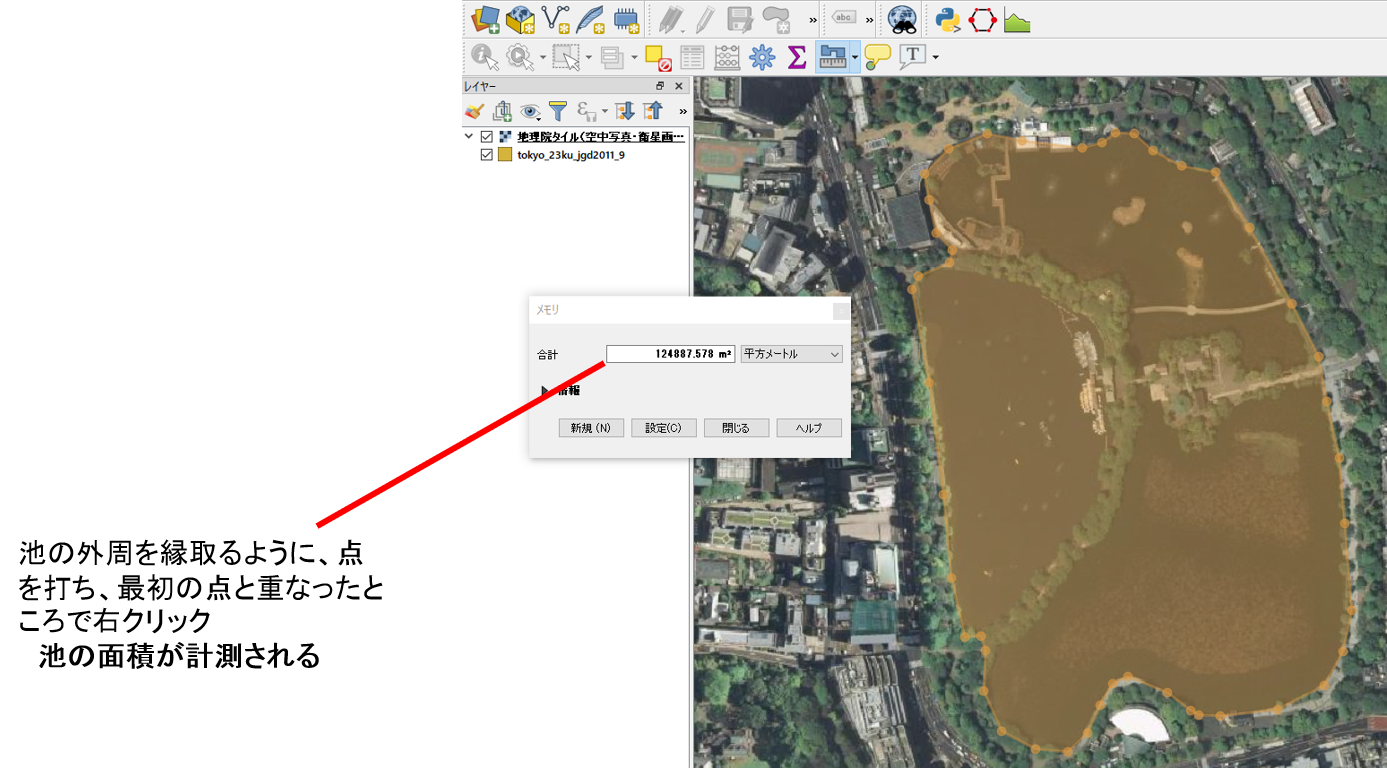Click the 設定(C) button
The image size is (1387, 768).
[x=663, y=428]
